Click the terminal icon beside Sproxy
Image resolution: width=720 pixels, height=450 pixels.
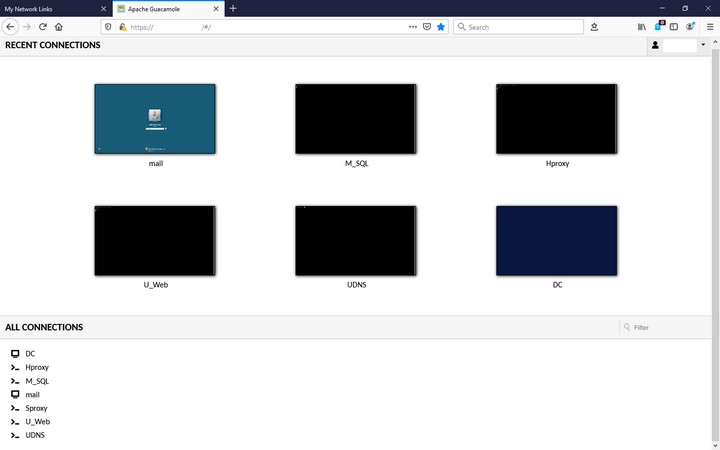click(x=15, y=408)
